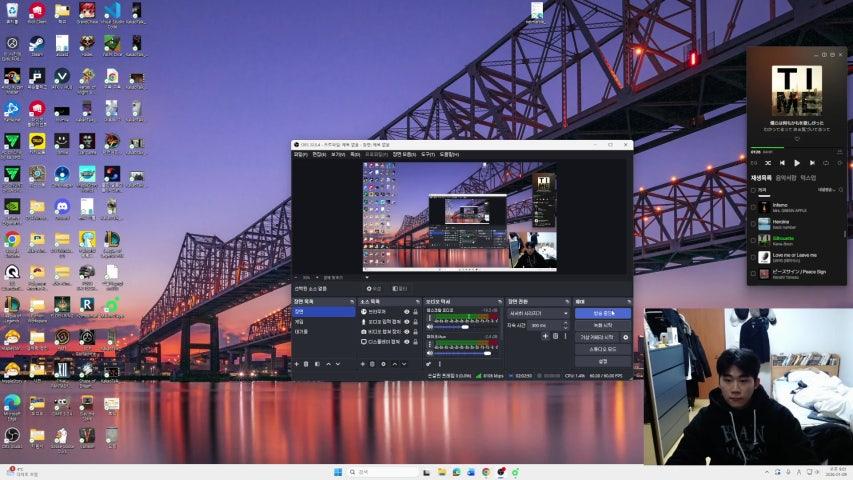Click the Windows Start button on taskbar

click(x=337, y=471)
